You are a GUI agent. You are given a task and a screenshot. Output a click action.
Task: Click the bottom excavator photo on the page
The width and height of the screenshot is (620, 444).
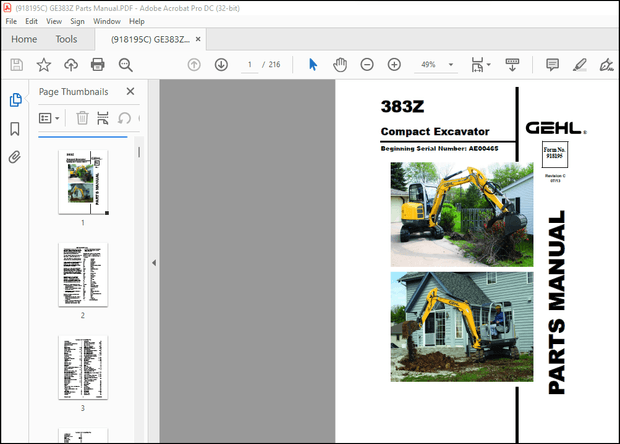click(462, 327)
